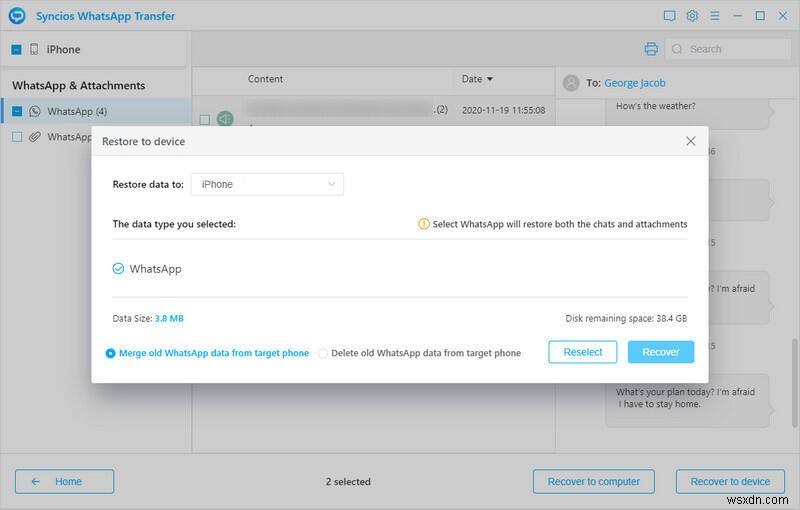Click Recover to device button
The image size is (800, 510).
pos(730,481)
